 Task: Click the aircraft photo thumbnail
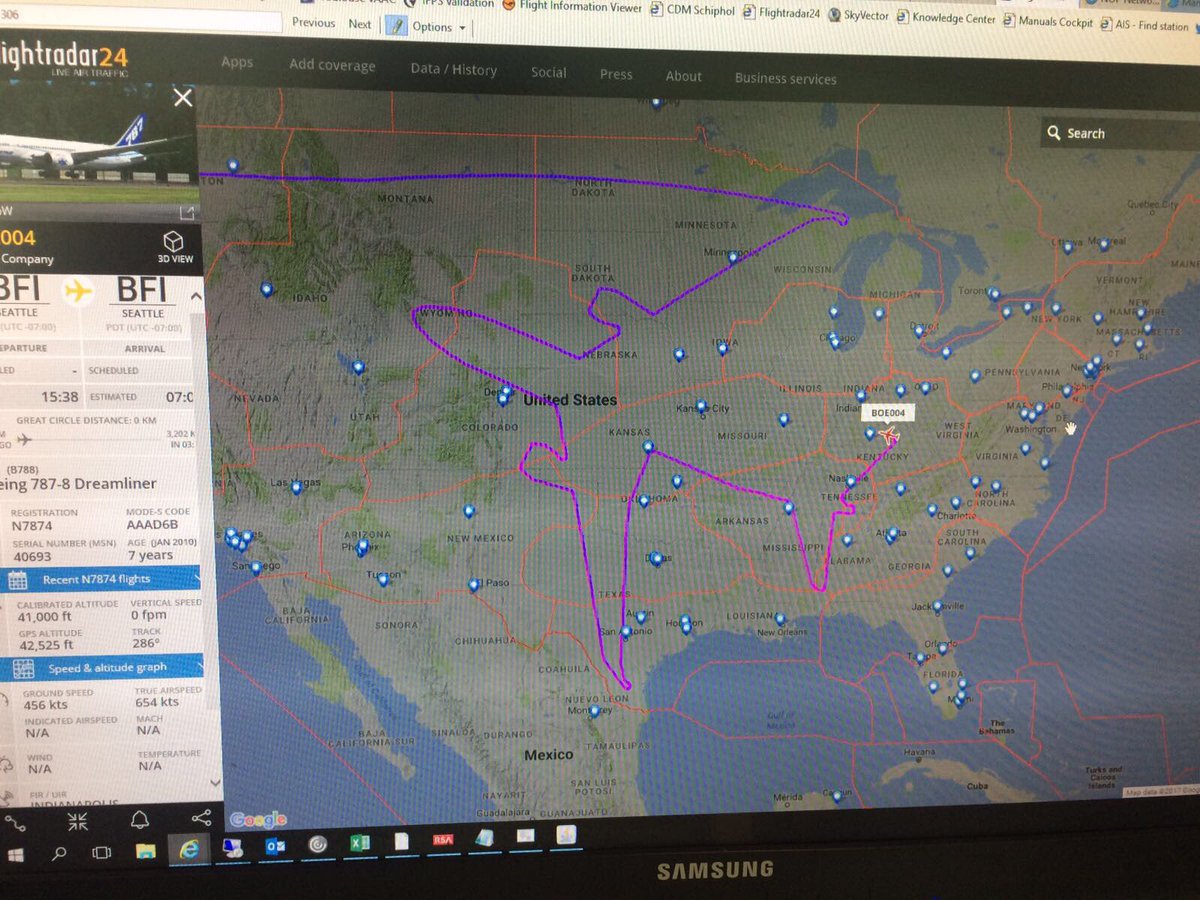(100, 148)
